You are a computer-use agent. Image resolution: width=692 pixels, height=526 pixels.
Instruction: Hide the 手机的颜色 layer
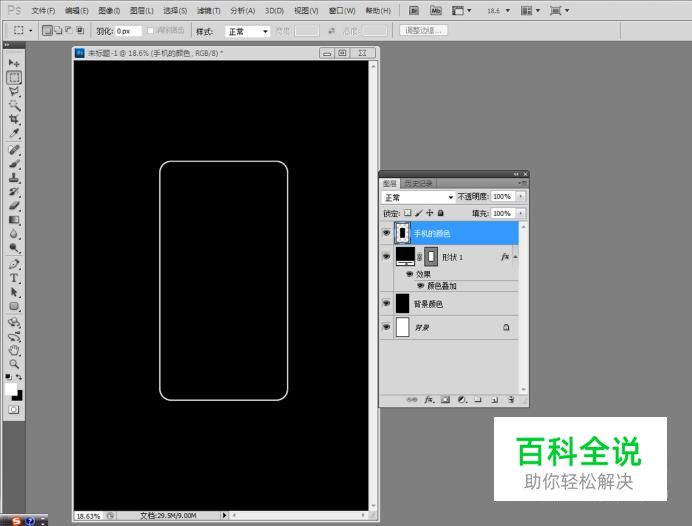pyautogui.click(x=387, y=233)
